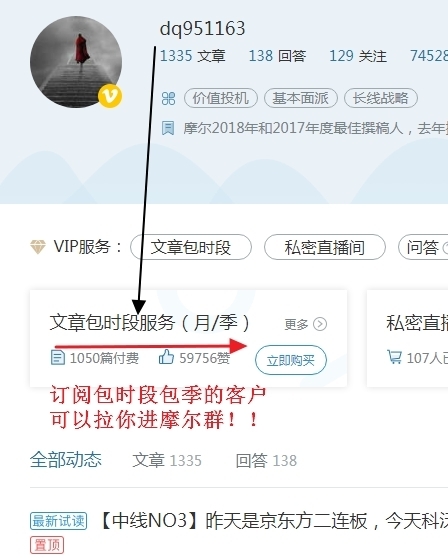Viewport: 448px width, 558px height.
Task: Click the 立即购买 button
Action: click(291, 360)
